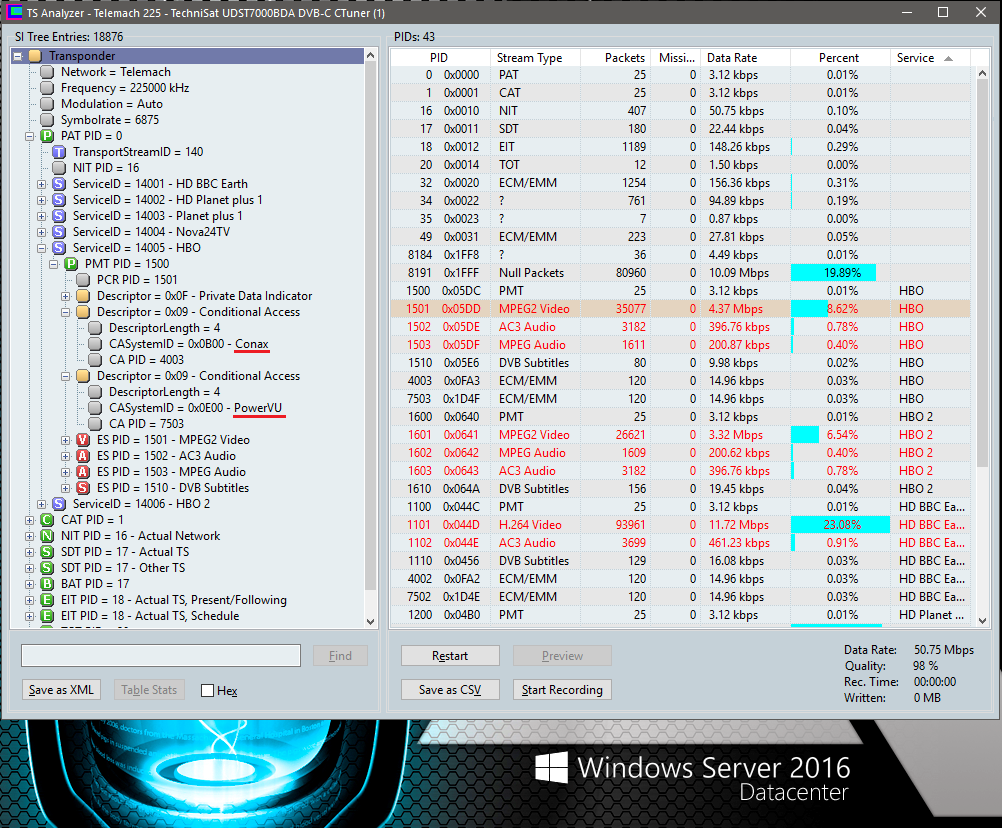Expand the CAT PID = 1 node
Image resolution: width=1002 pixels, height=828 pixels.
[x=29, y=519]
